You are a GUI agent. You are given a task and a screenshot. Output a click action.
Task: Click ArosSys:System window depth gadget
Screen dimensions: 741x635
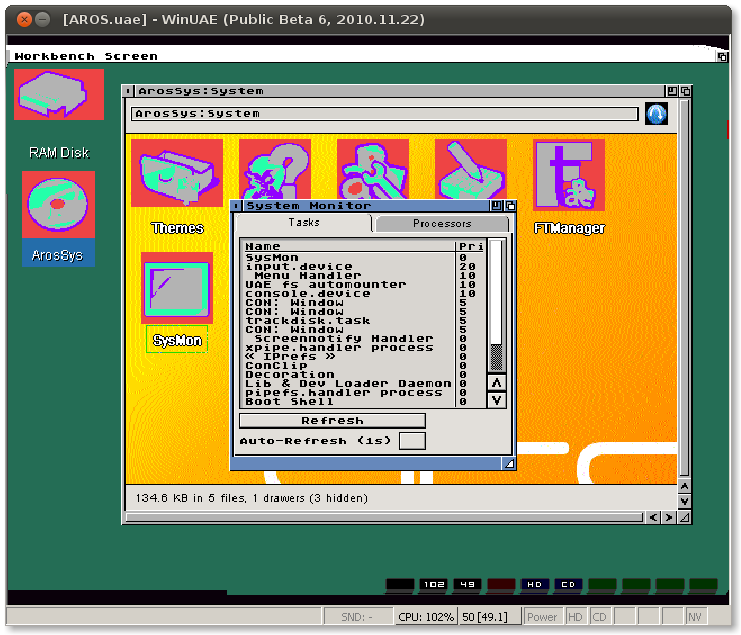[x=686, y=91]
